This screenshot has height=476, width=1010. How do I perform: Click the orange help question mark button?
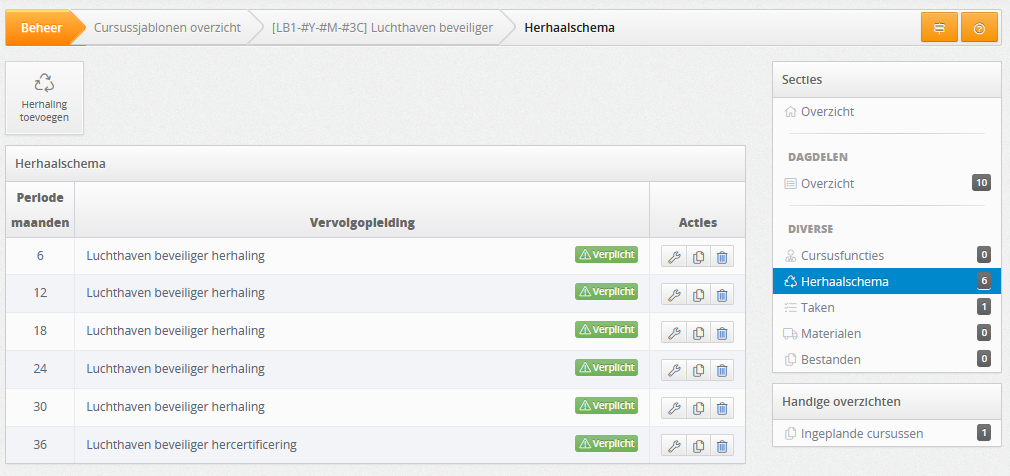[979, 28]
